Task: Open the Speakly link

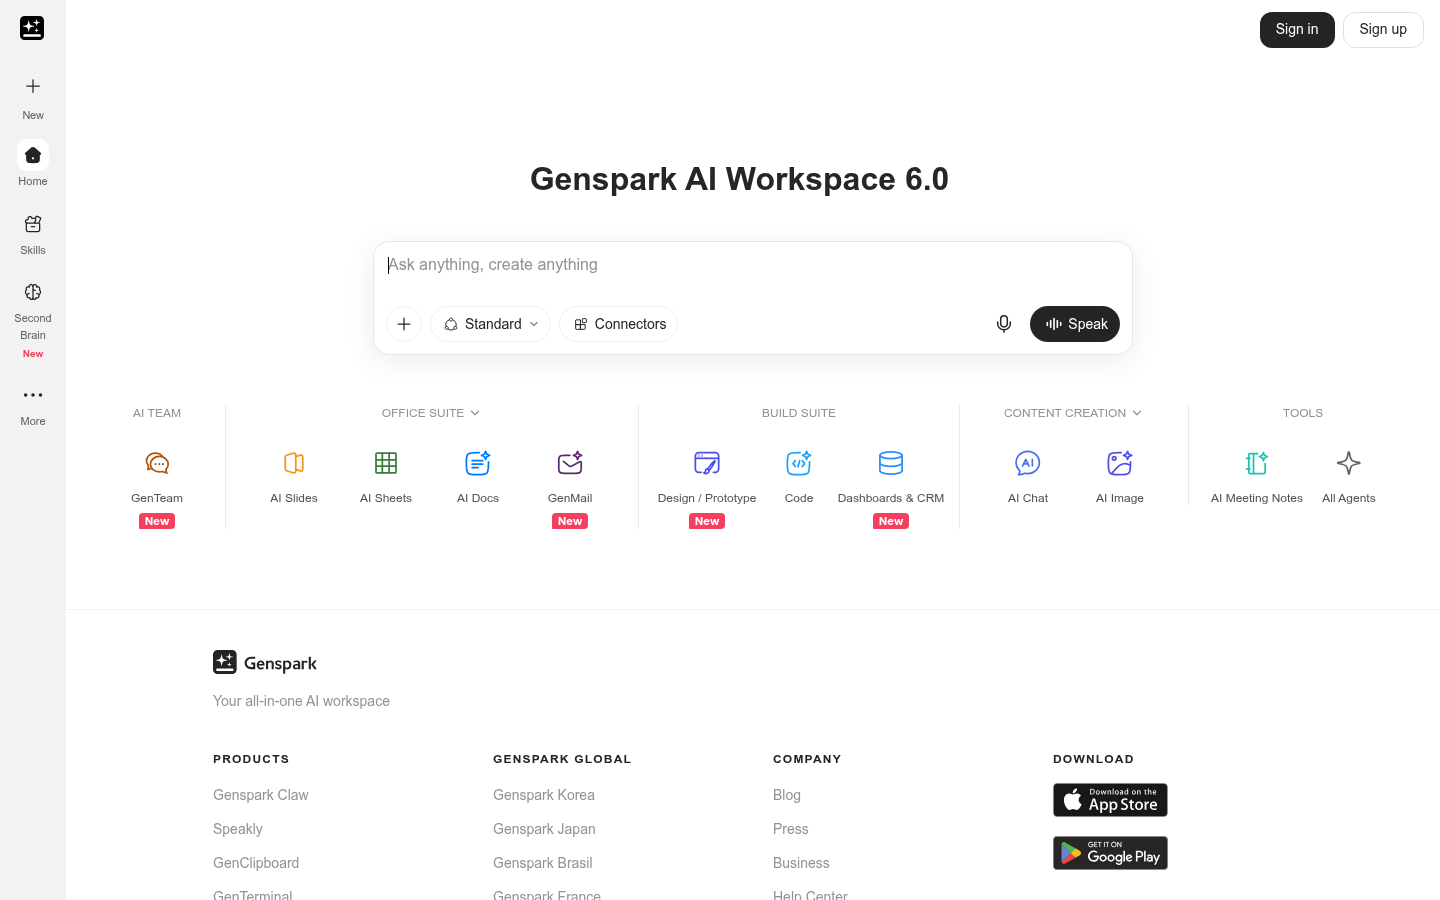Action: tap(238, 829)
